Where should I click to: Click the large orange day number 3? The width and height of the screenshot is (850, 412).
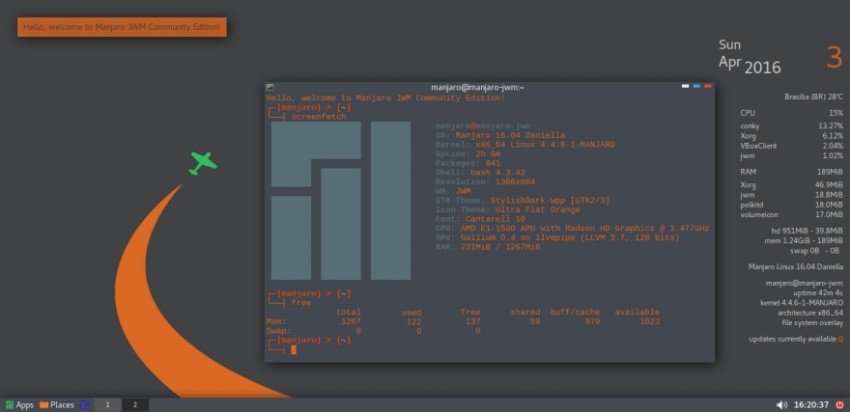834,57
